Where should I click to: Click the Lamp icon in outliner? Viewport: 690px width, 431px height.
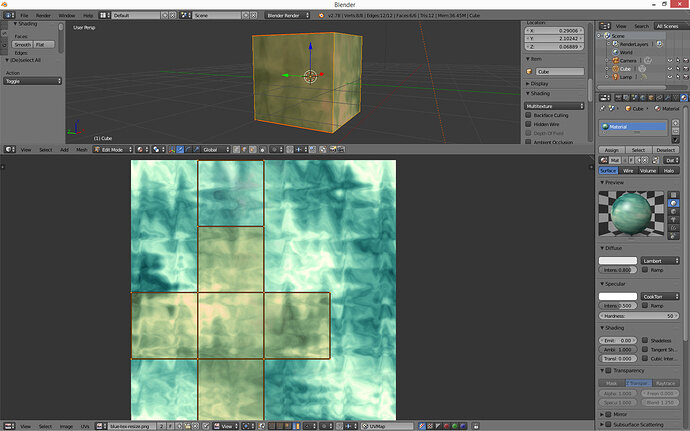[616, 77]
